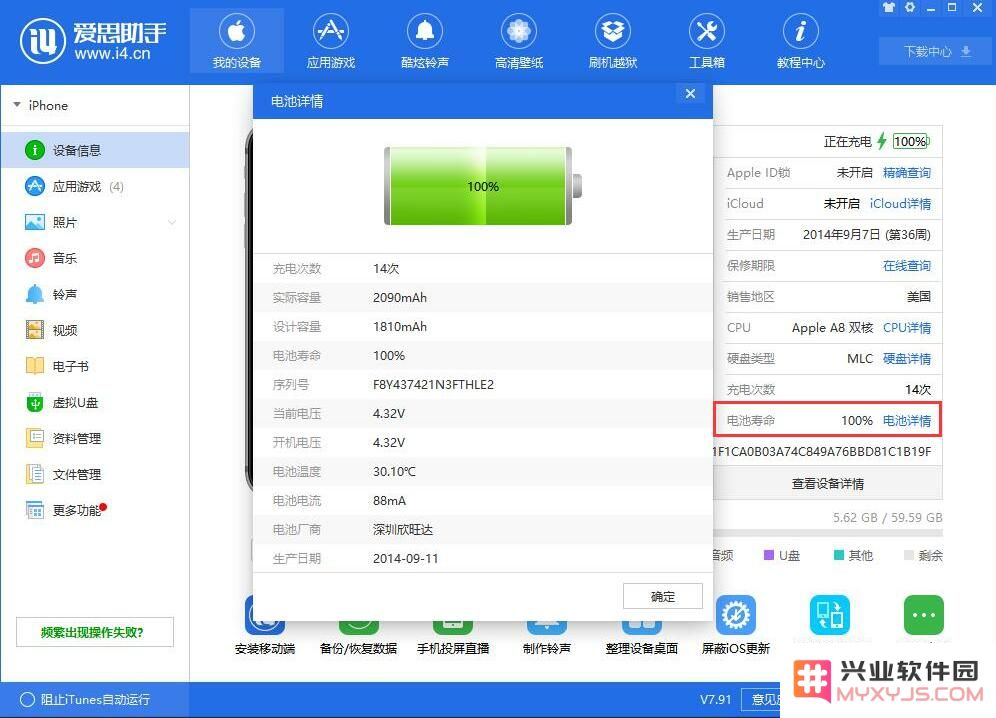
Task: Click the 2014-09-11 production date value
Action: click(405, 559)
